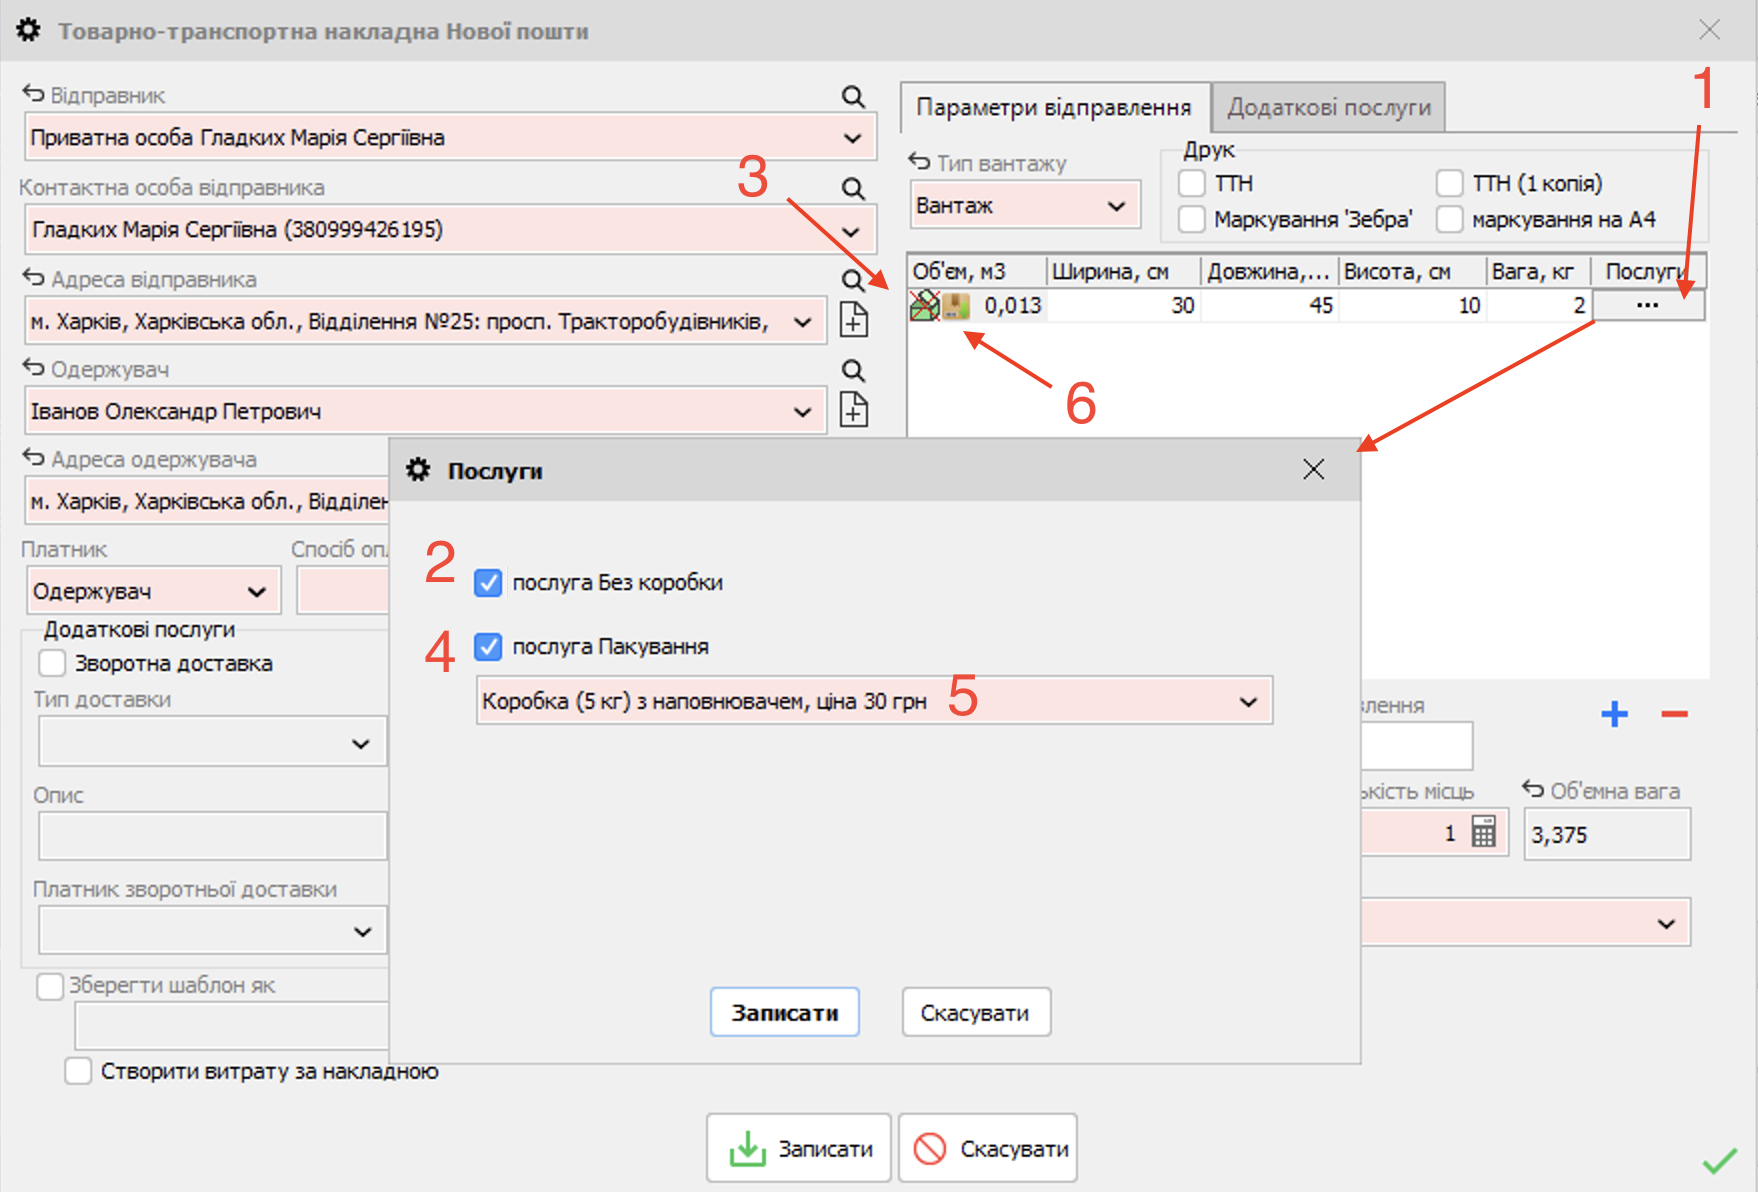Image resolution: width=1758 pixels, height=1192 pixels.
Task: Select Параметри відправлення tab
Action: (1053, 107)
